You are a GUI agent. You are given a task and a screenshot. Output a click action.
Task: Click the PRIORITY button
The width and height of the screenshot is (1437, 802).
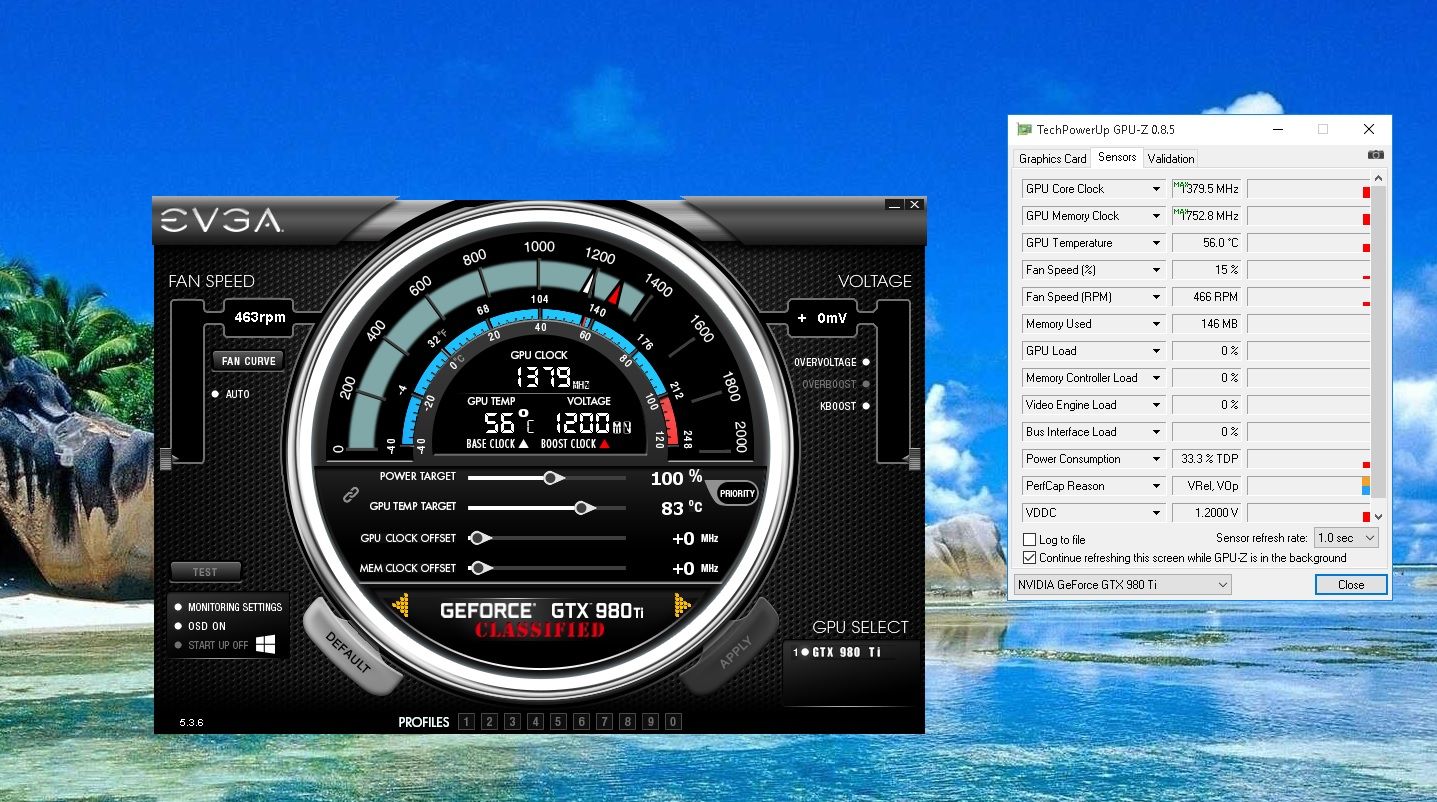[738, 493]
